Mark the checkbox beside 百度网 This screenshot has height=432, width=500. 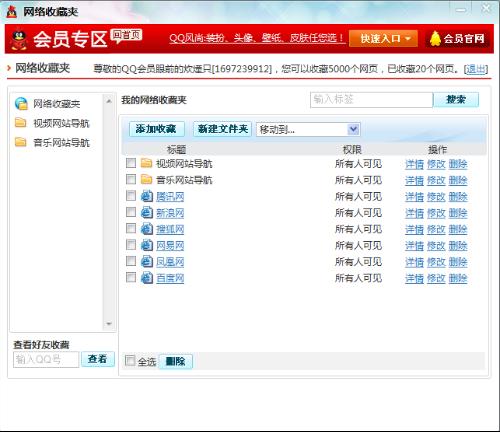click(x=131, y=277)
